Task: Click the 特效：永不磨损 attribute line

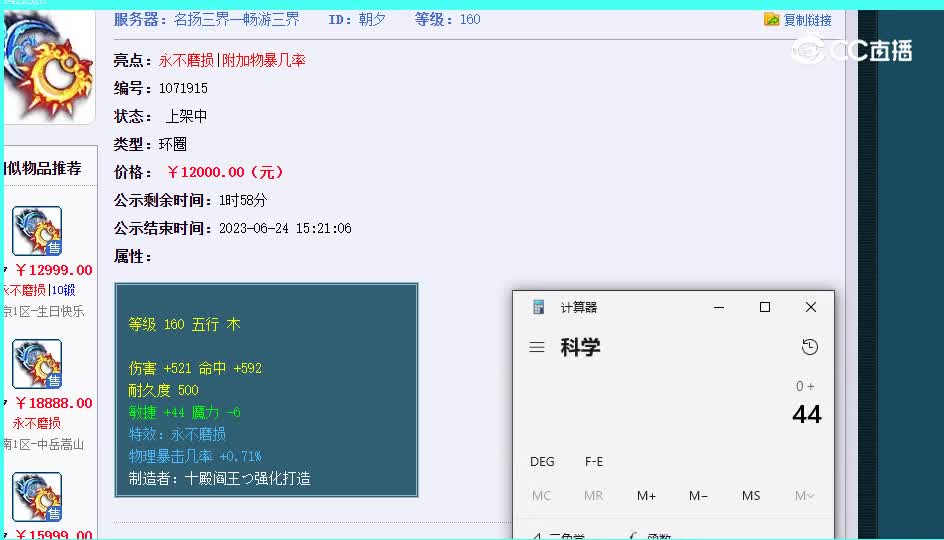Action: [x=177, y=434]
